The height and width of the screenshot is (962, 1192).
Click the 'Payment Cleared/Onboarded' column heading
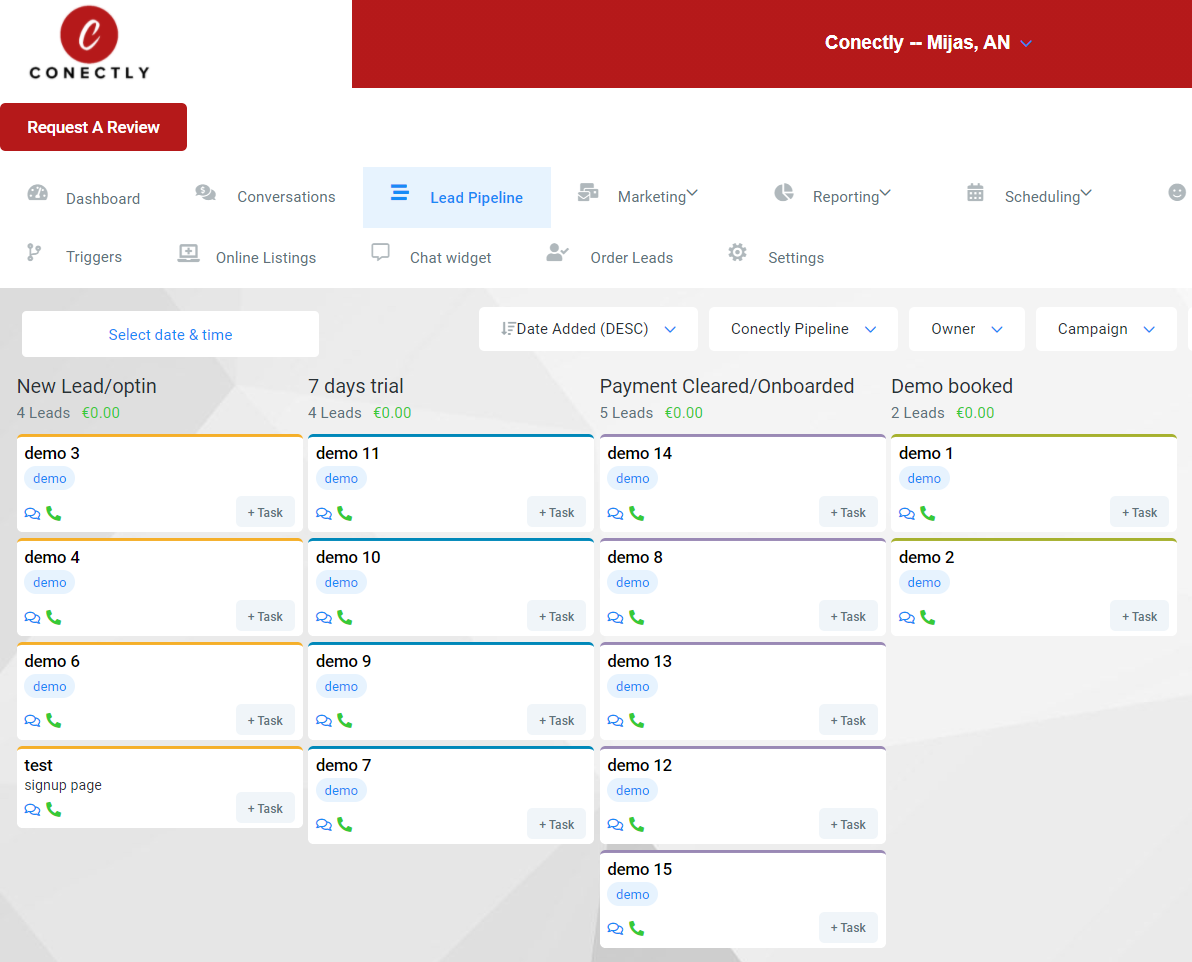727,386
